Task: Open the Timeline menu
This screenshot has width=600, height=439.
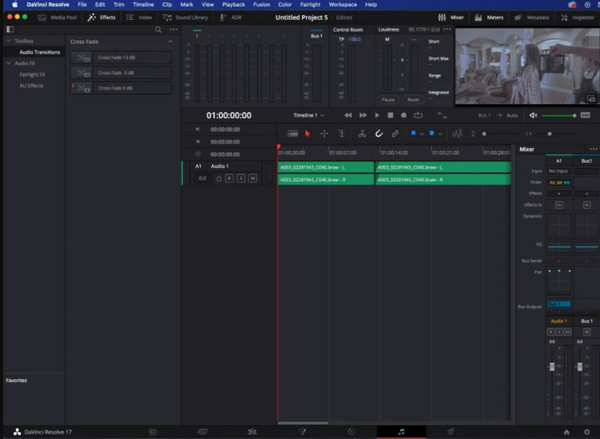Action: (x=143, y=5)
